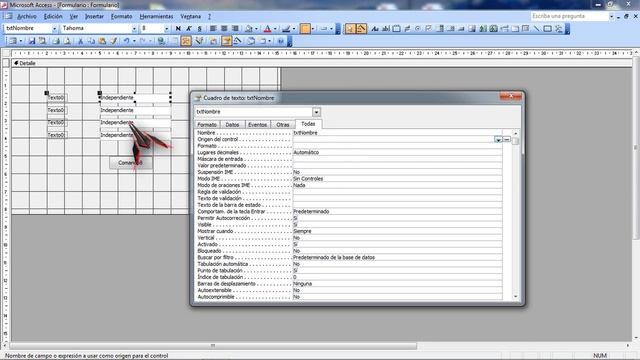Open the control selector dropdown in properties dialog
The height and width of the screenshot is (360, 640).
pyautogui.click(x=316, y=112)
